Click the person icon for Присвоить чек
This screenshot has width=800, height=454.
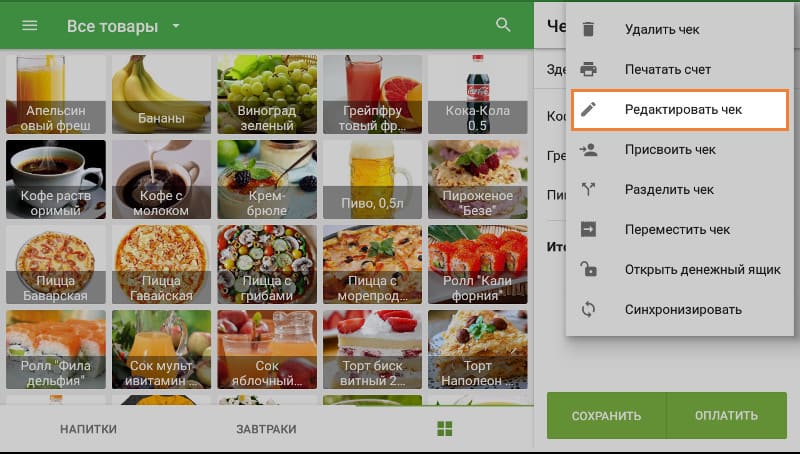589,150
